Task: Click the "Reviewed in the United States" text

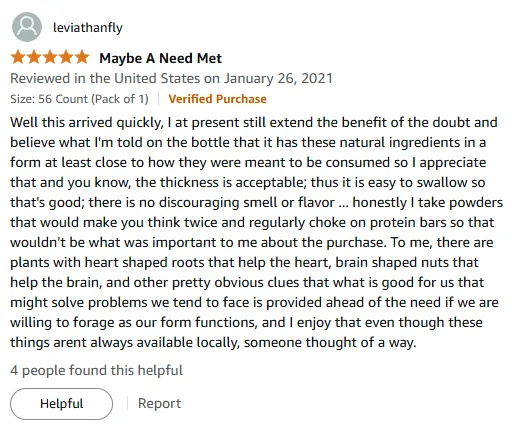Action: 105,79
